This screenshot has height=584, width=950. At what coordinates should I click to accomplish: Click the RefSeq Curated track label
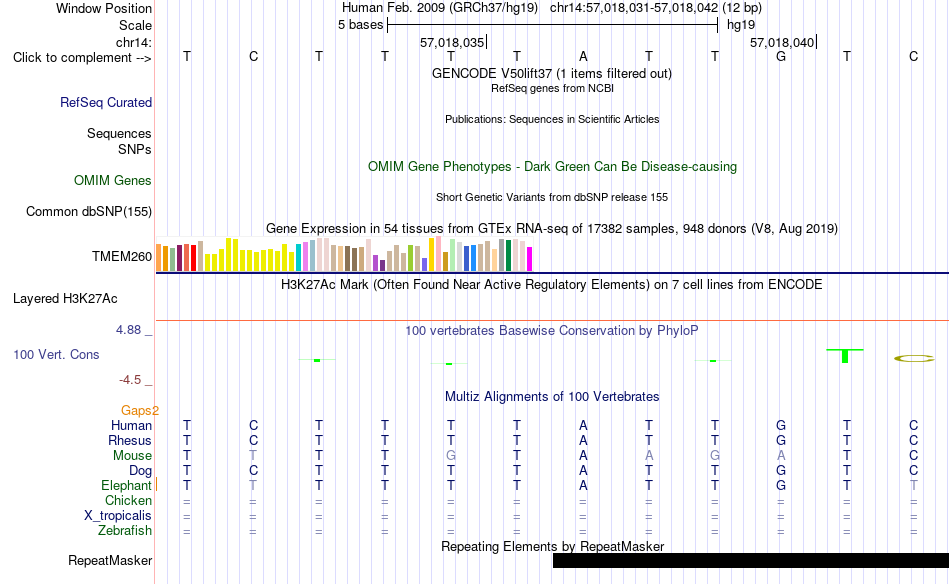coord(106,102)
